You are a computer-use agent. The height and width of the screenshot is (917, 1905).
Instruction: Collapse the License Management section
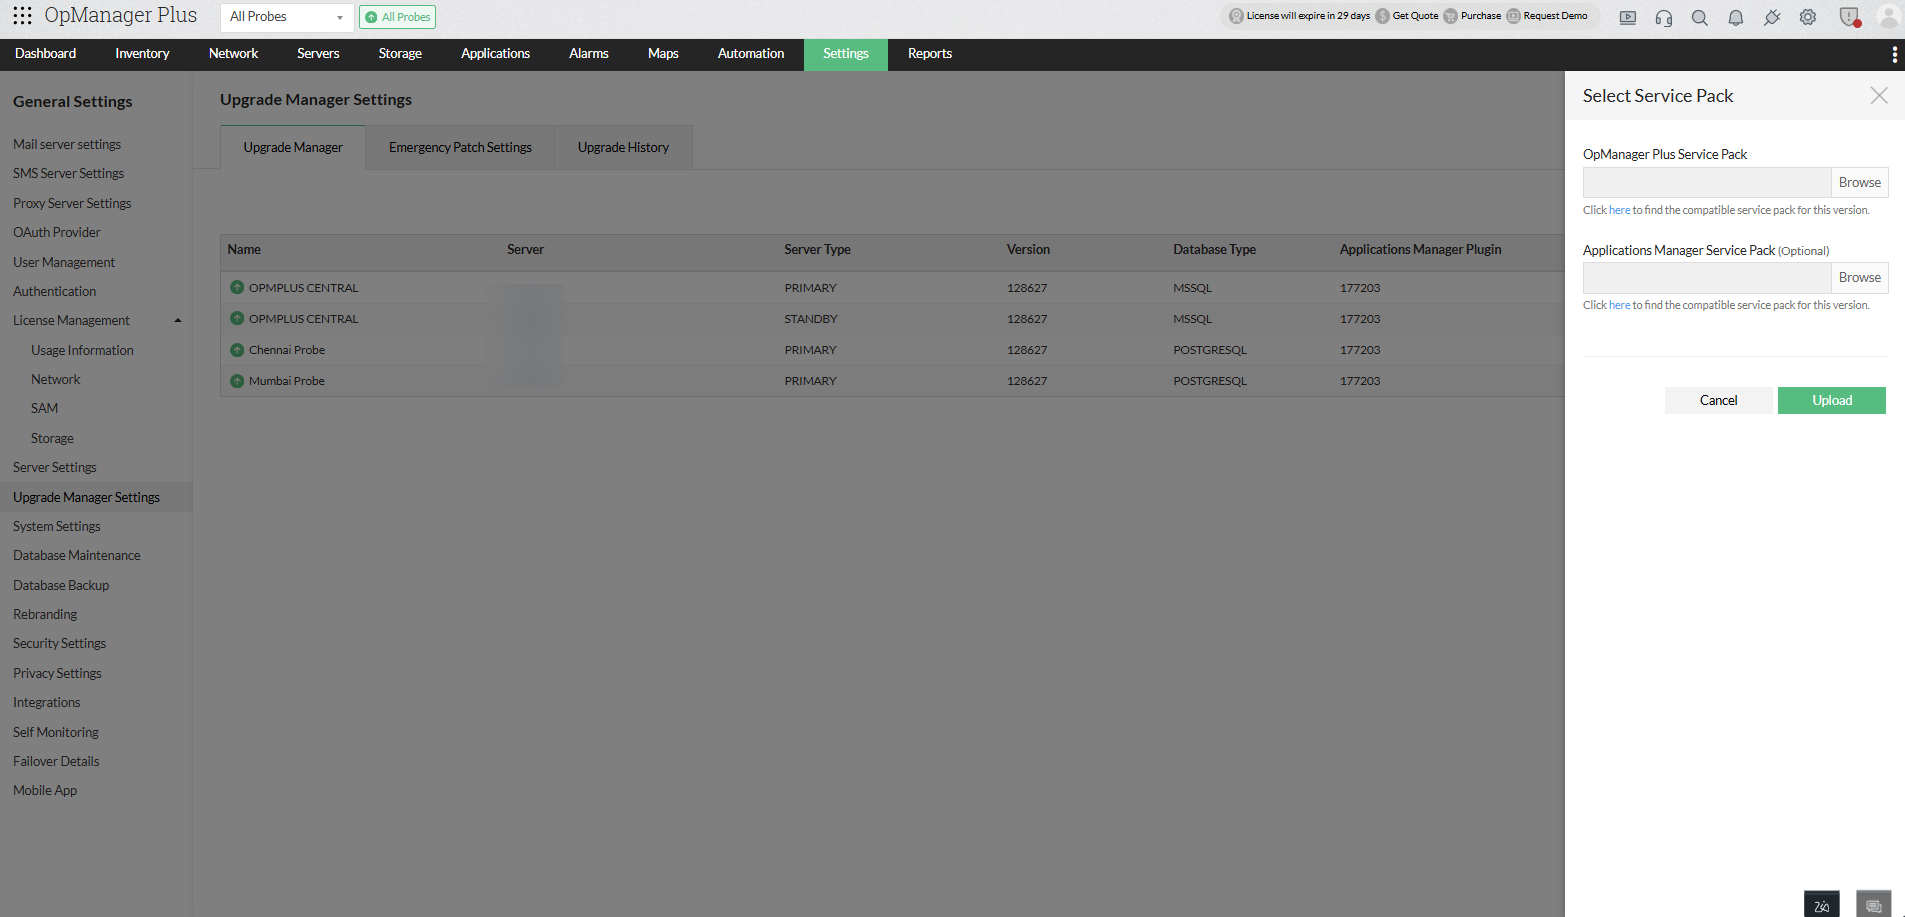click(178, 321)
